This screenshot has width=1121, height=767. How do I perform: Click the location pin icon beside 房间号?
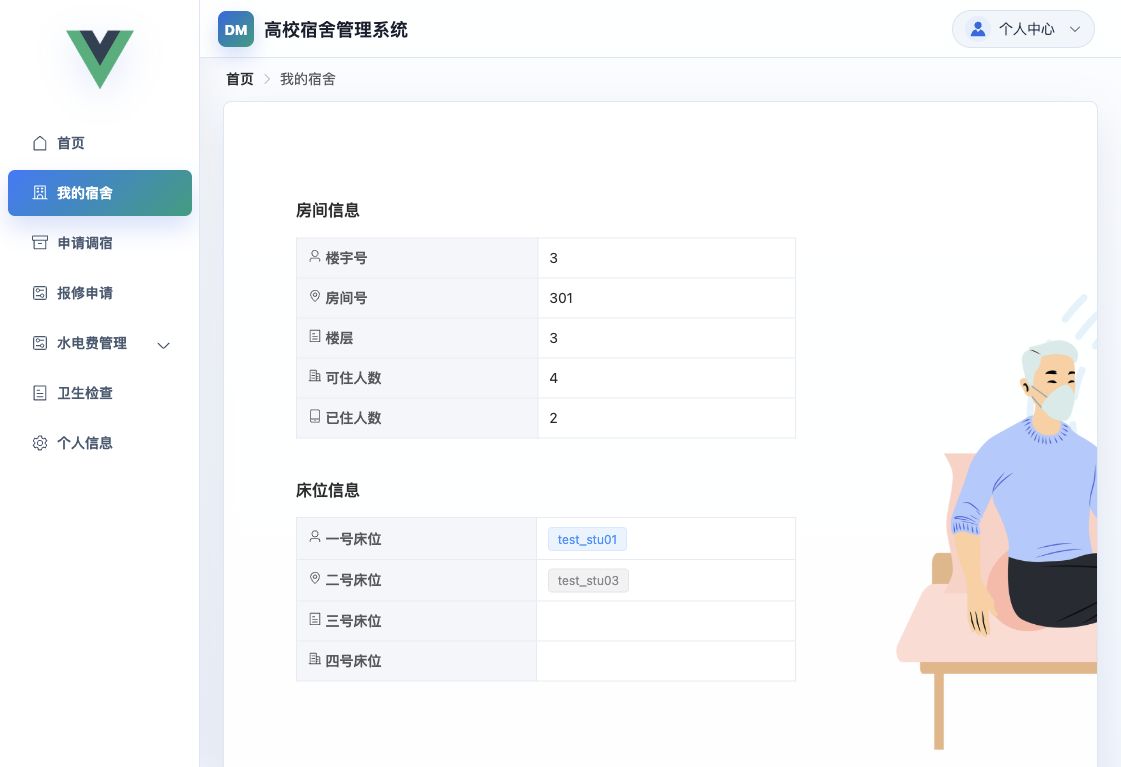pyautogui.click(x=315, y=296)
